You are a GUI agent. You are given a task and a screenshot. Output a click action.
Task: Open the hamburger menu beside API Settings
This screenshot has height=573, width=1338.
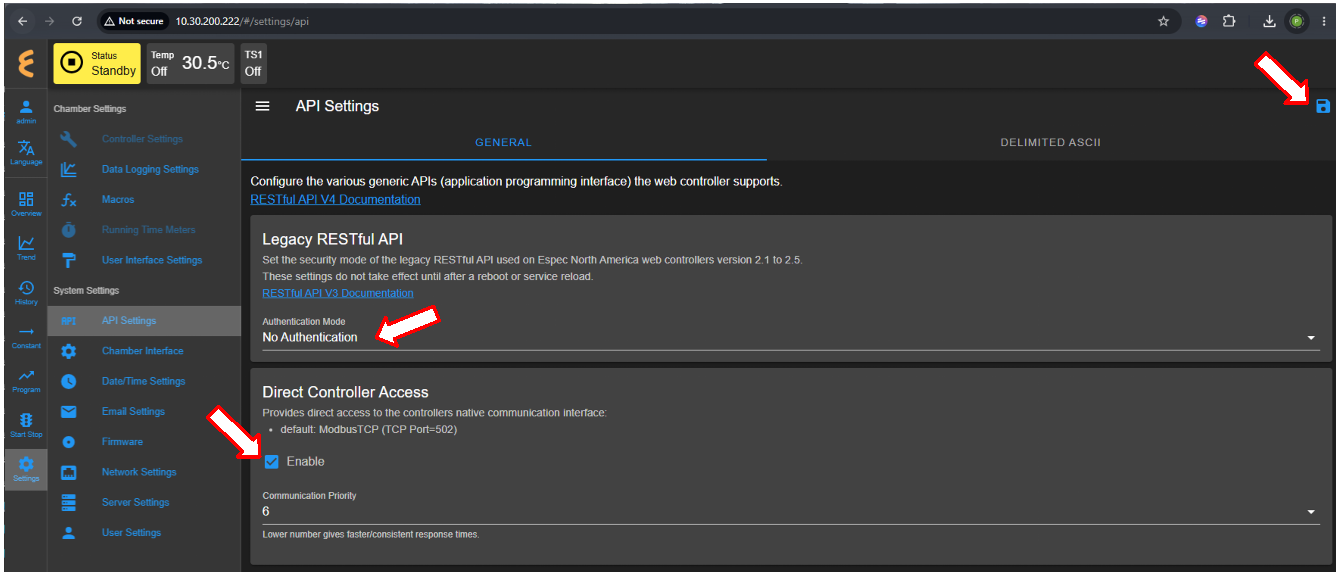[x=263, y=106]
